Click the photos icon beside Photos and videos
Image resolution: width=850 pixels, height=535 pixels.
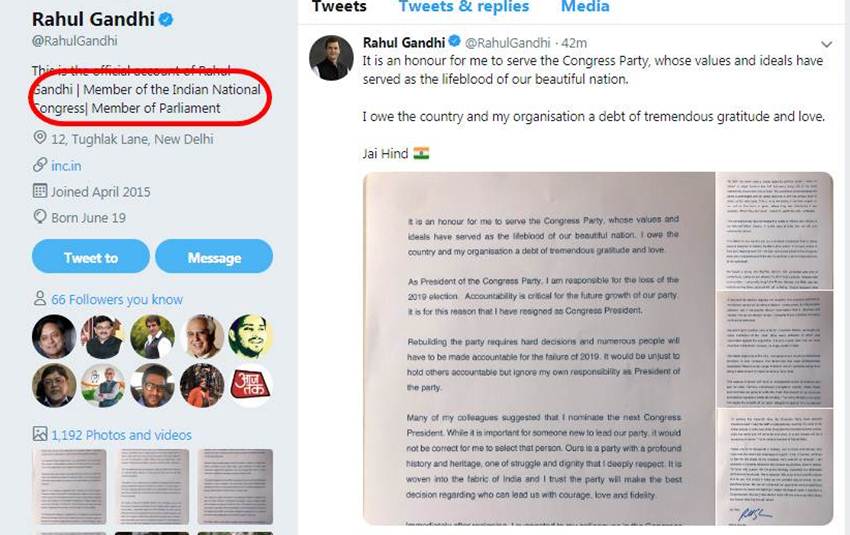click(40, 435)
